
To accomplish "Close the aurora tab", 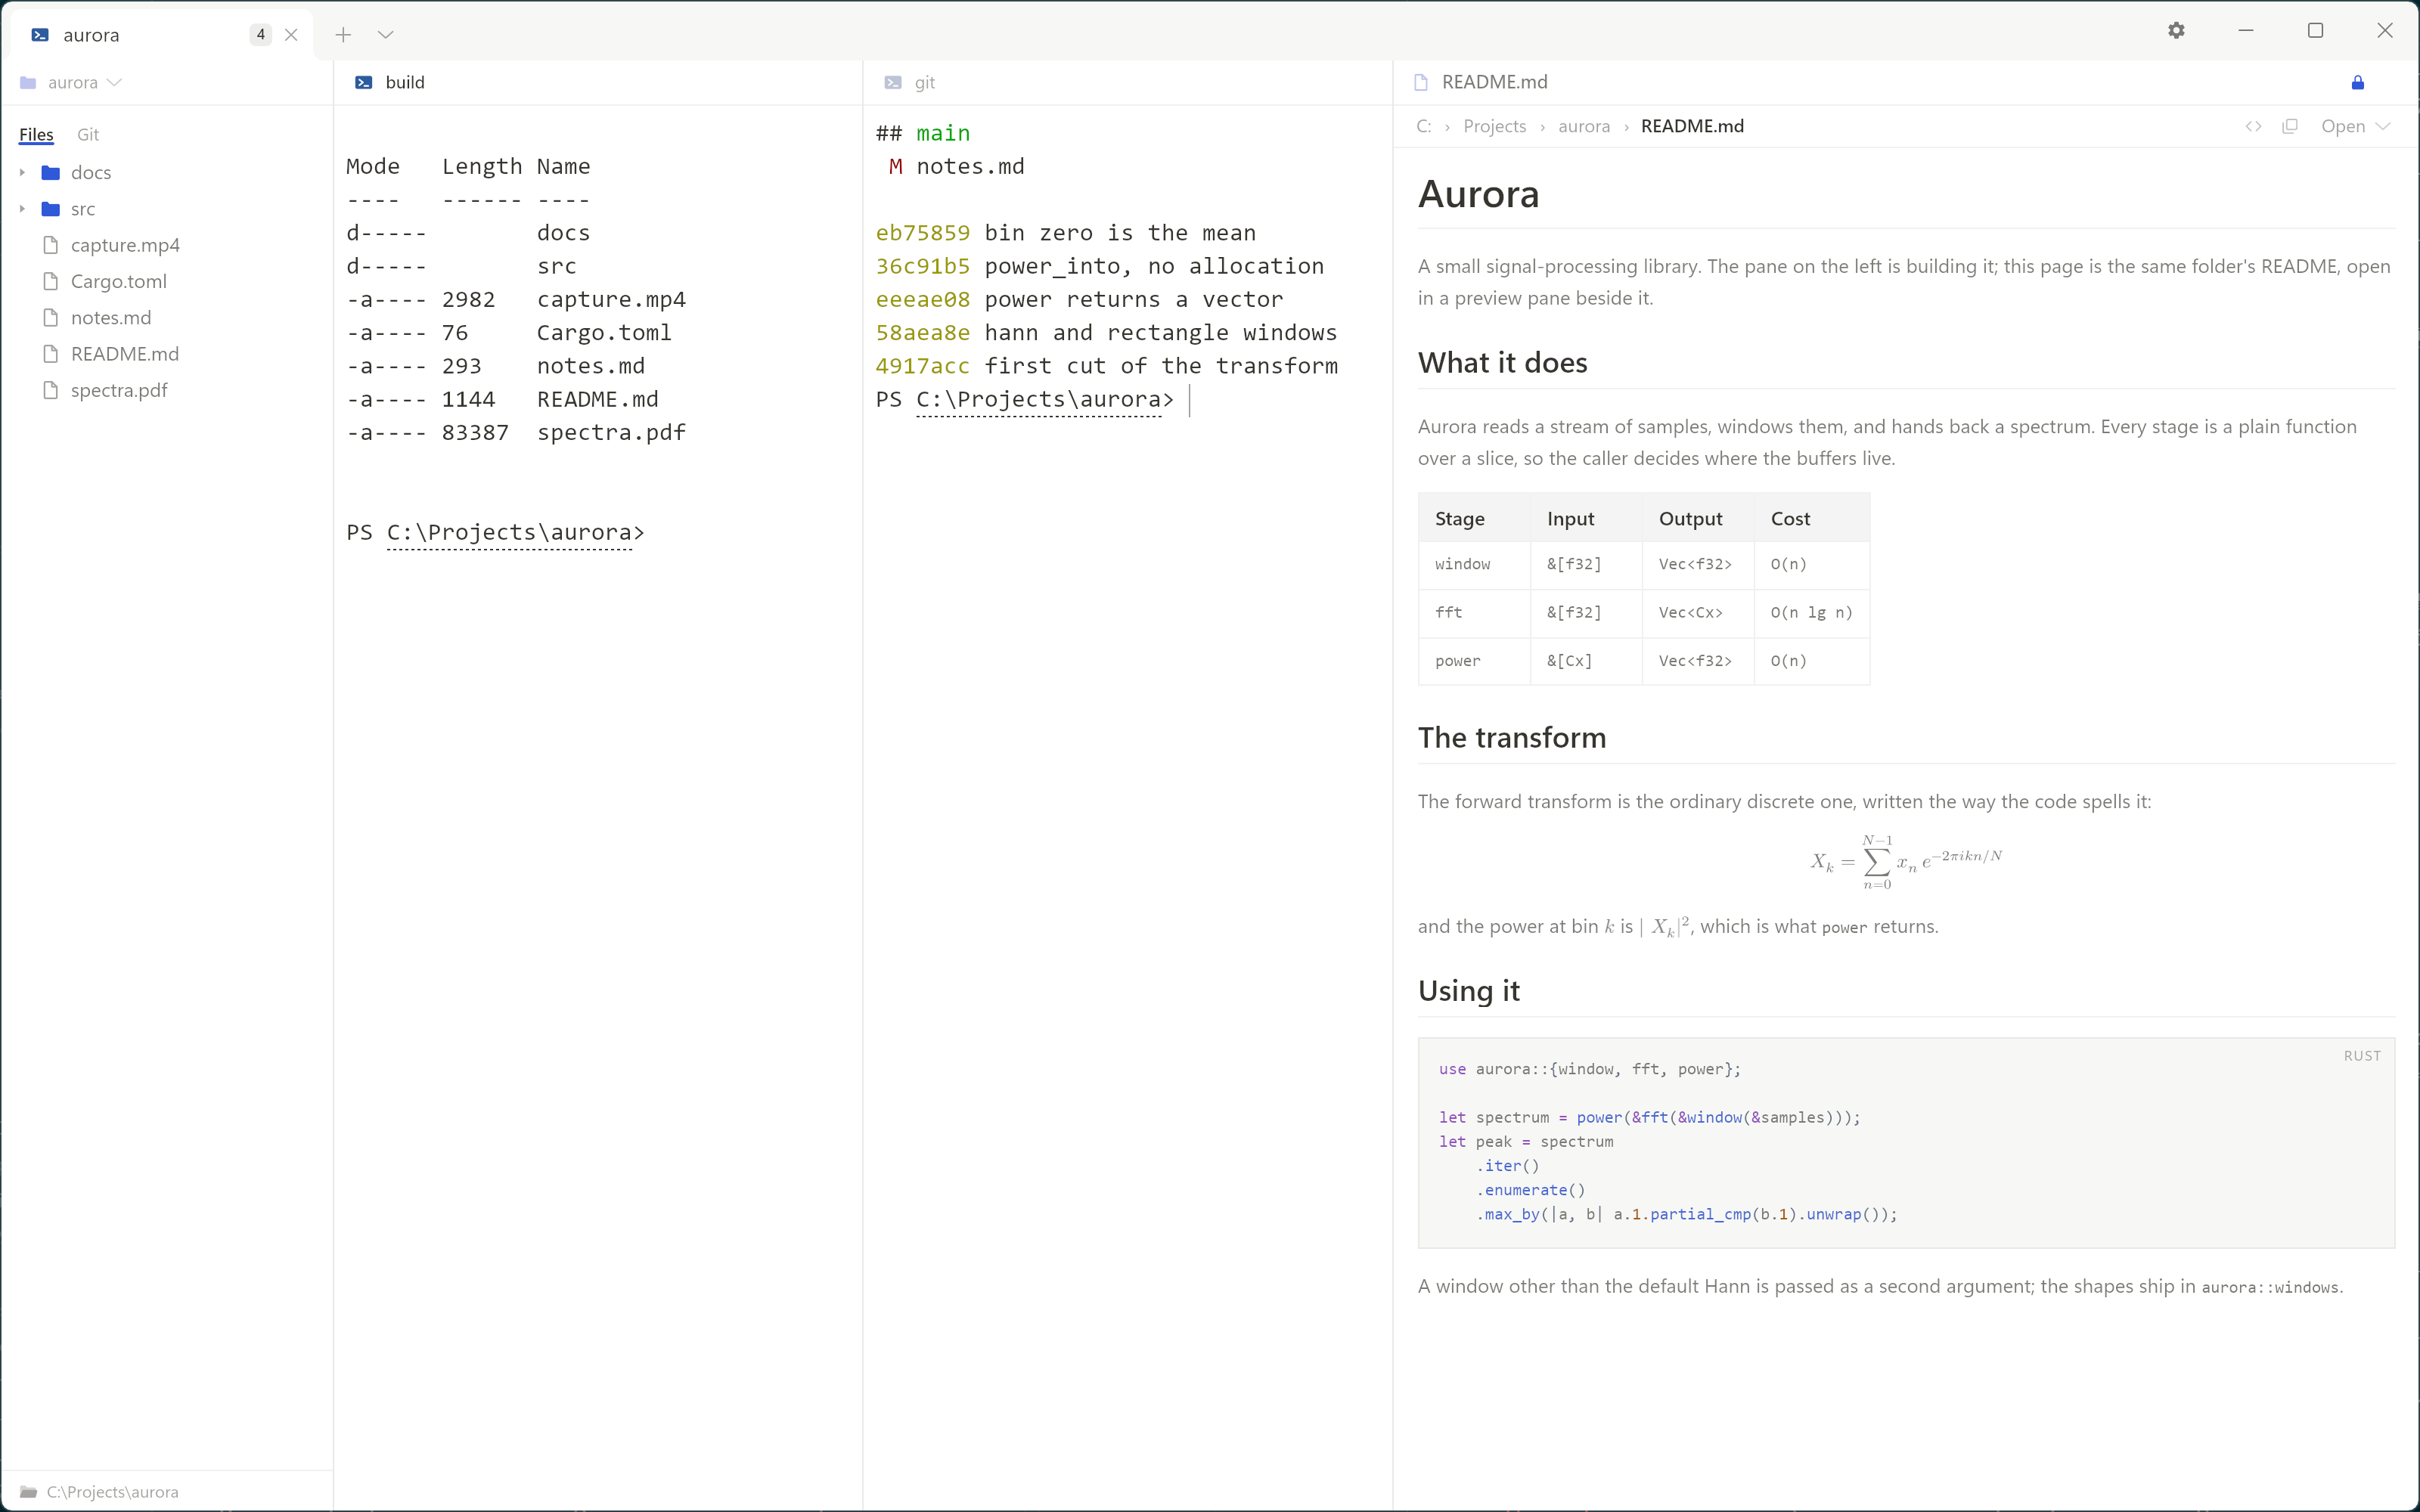I will pos(291,35).
